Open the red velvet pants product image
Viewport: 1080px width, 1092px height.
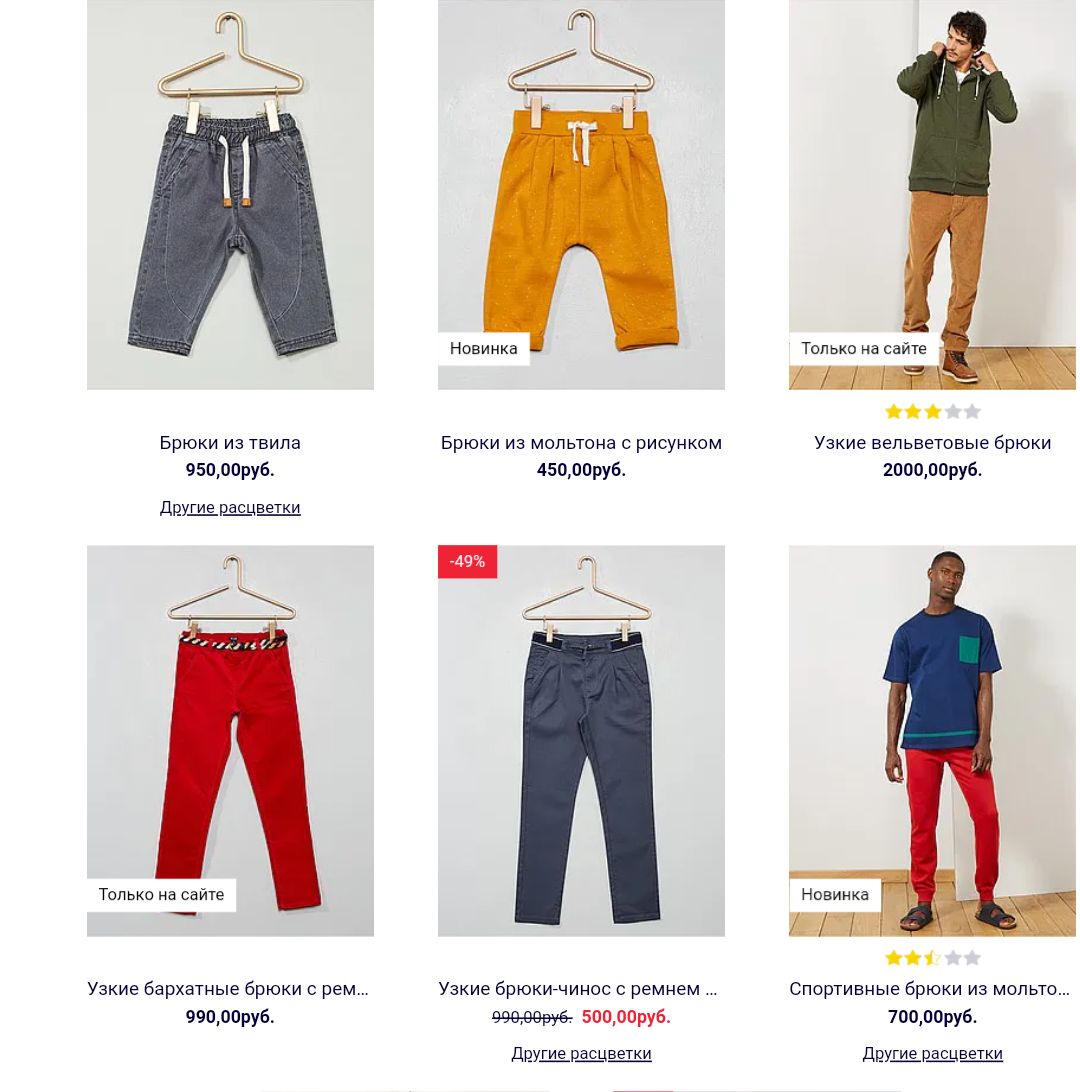click(230, 741)
